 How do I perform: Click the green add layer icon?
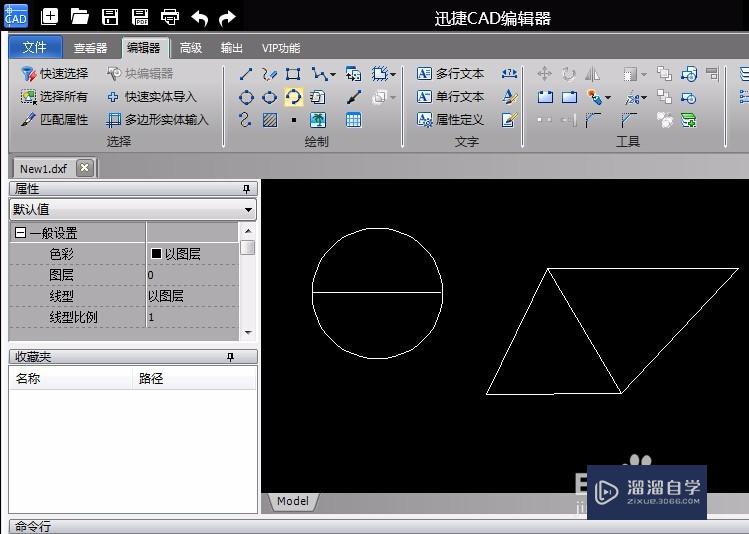pos(688,120)
